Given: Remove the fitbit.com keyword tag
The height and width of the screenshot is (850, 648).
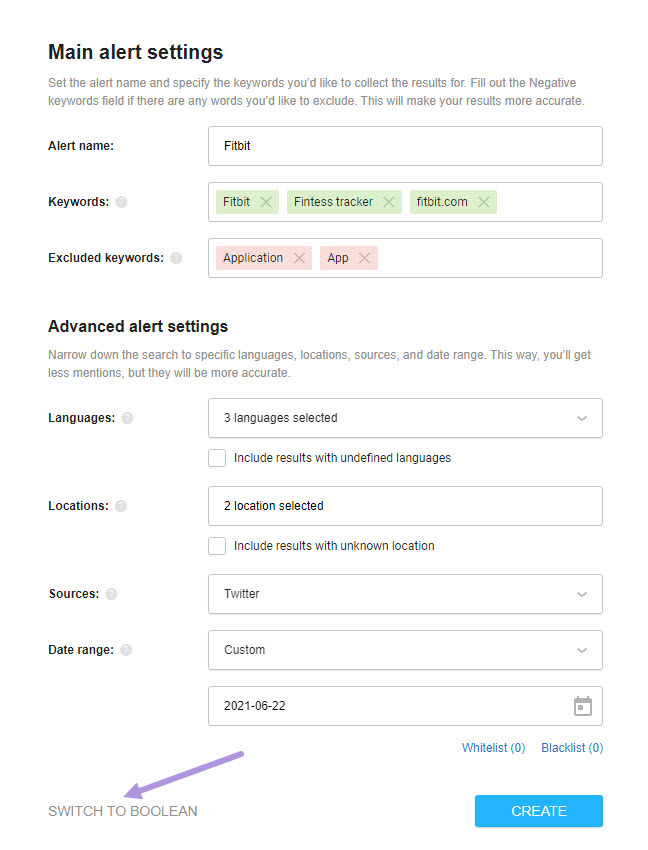Looking at the screenshot, I should click(x=484, y=202).
